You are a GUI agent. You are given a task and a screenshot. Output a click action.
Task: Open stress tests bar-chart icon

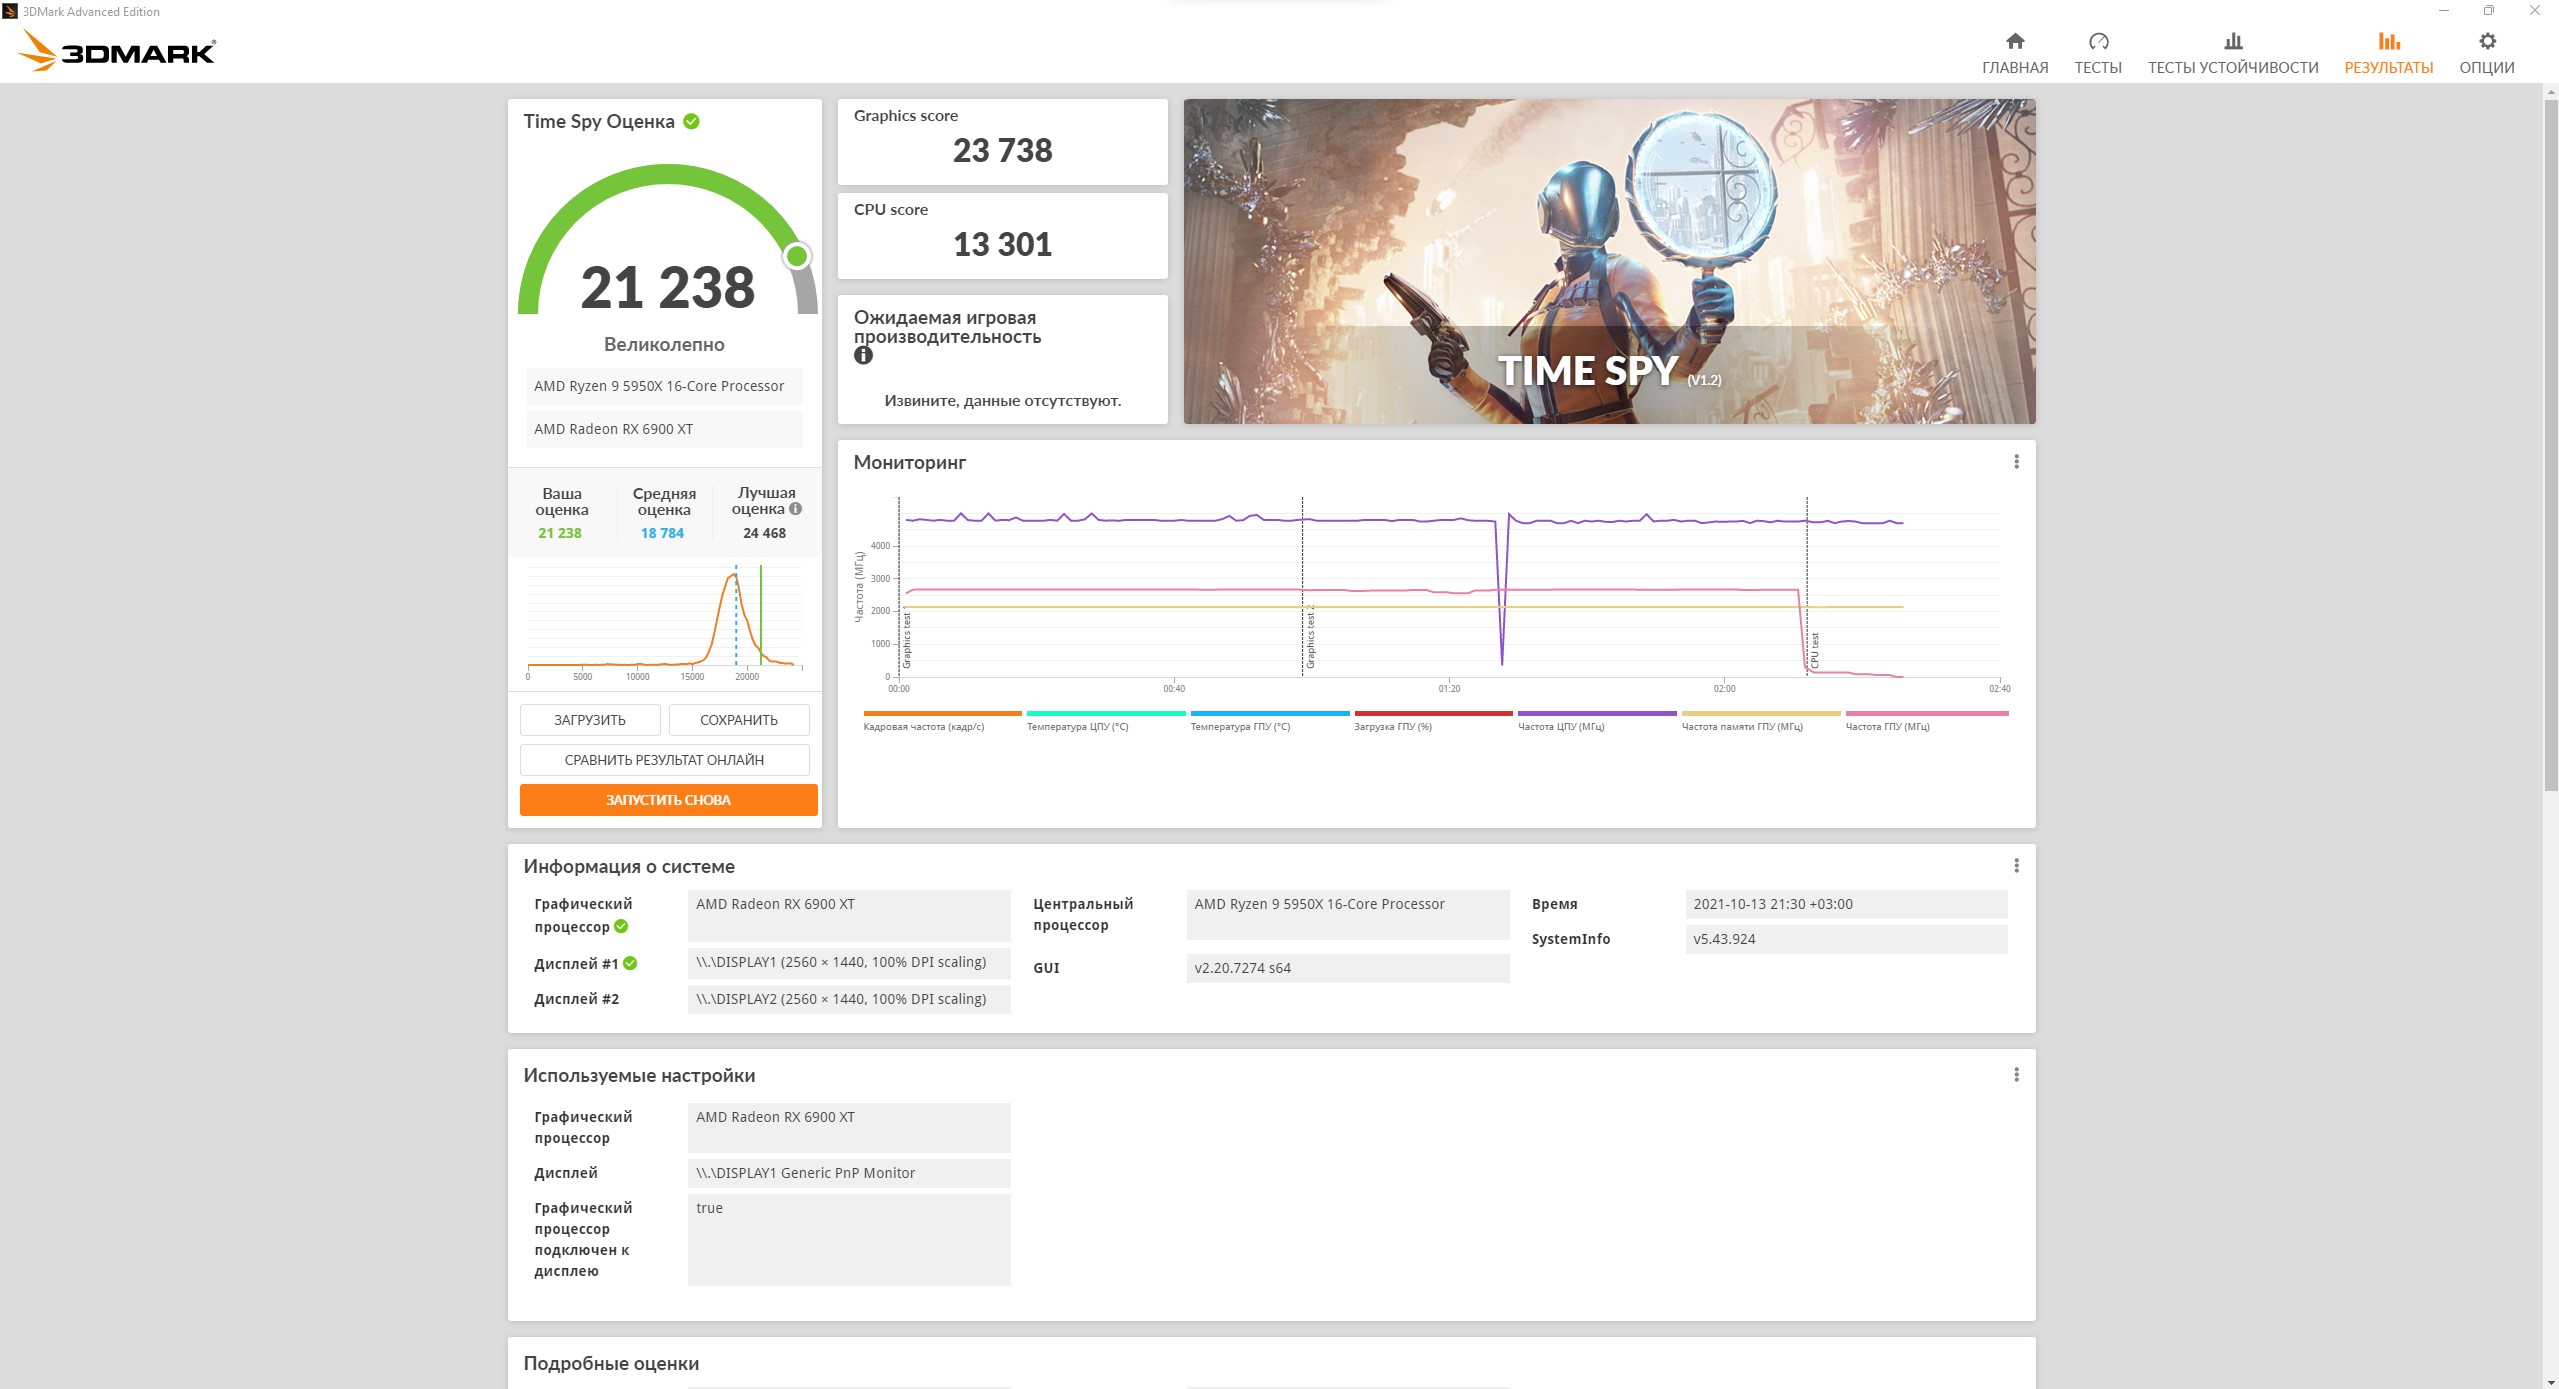tap(2232, 42)
